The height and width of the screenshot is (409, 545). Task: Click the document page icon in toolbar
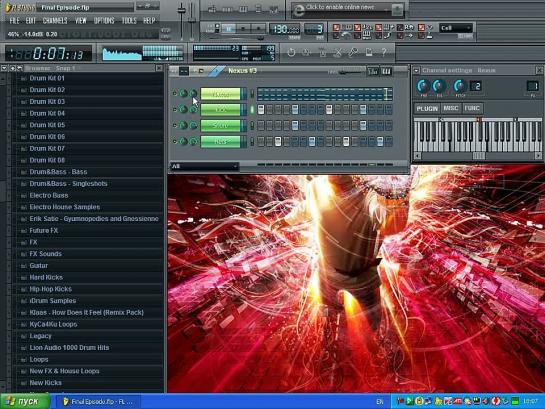(x=369, y=52)
